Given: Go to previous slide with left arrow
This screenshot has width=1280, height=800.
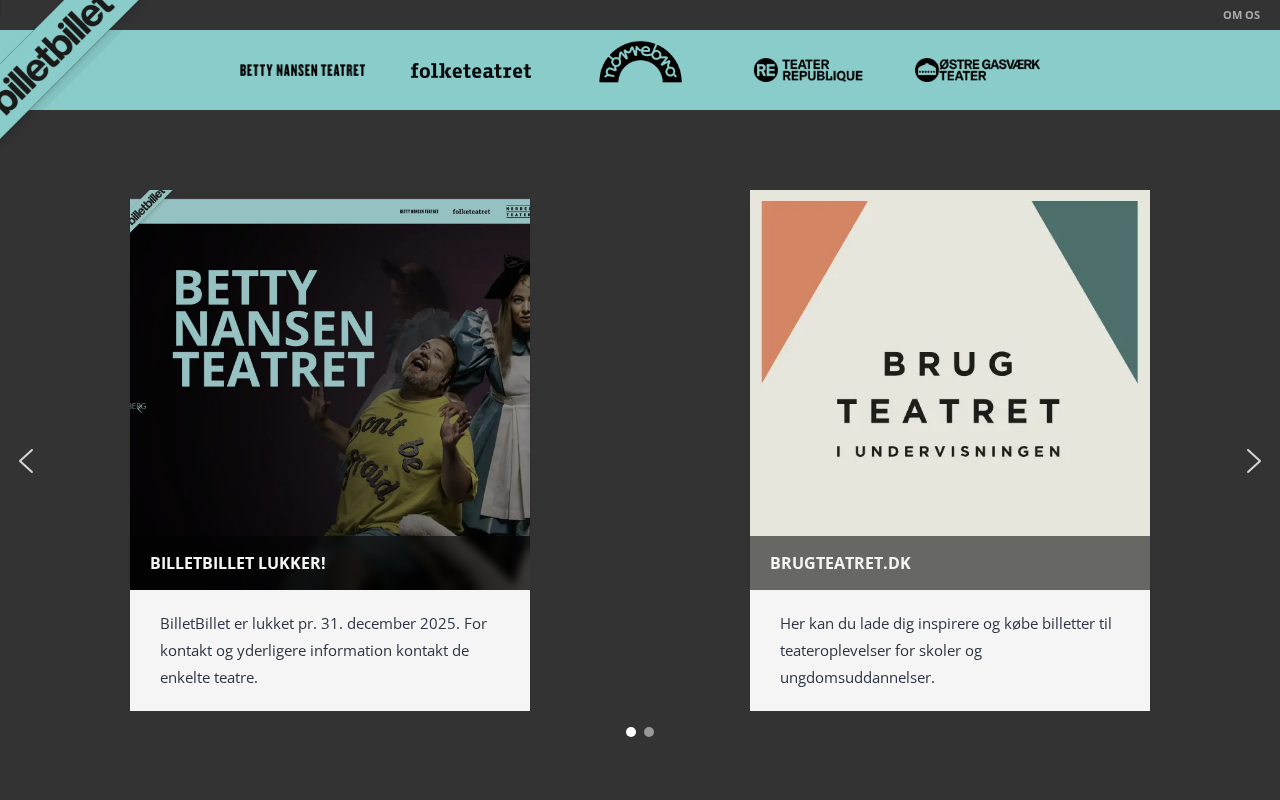Looking at the screenshot, I should point(26,461).
